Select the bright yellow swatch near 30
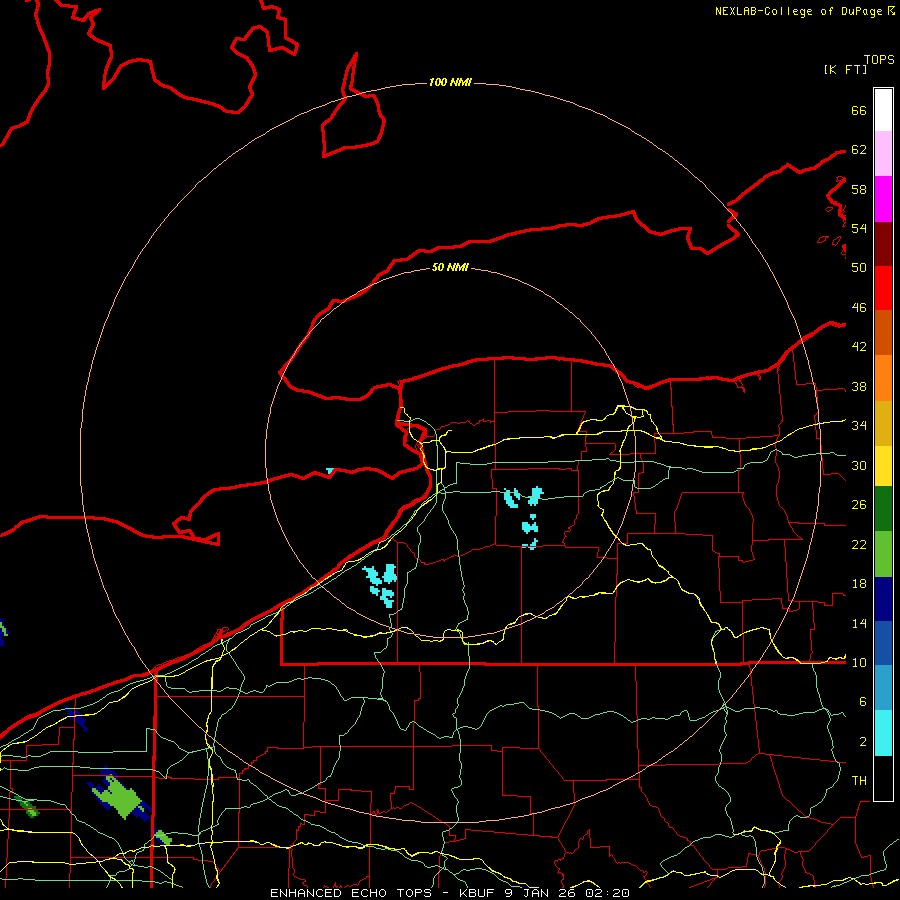The width and height of the screenshot is (900, 900). click(x=883, y=466)
